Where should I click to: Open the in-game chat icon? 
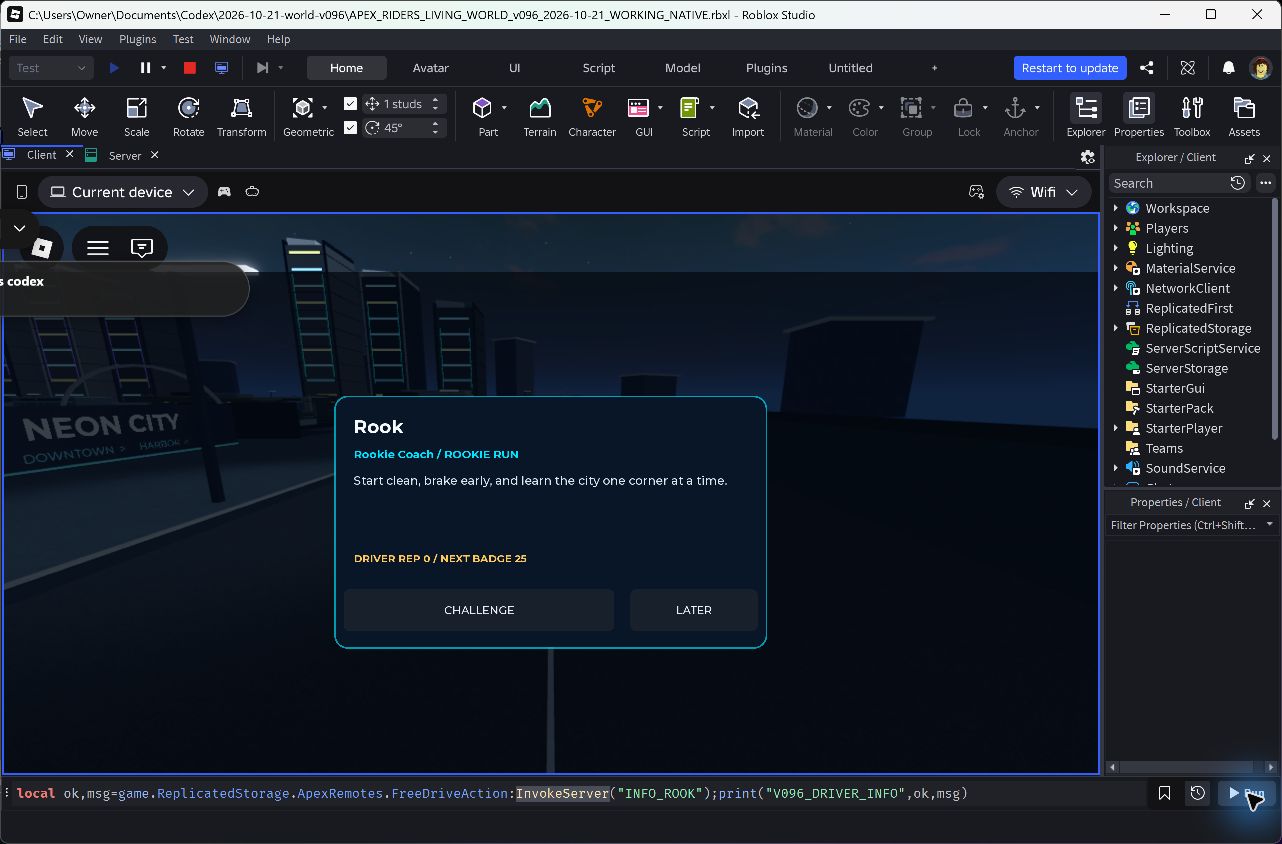tap(142, 247)
